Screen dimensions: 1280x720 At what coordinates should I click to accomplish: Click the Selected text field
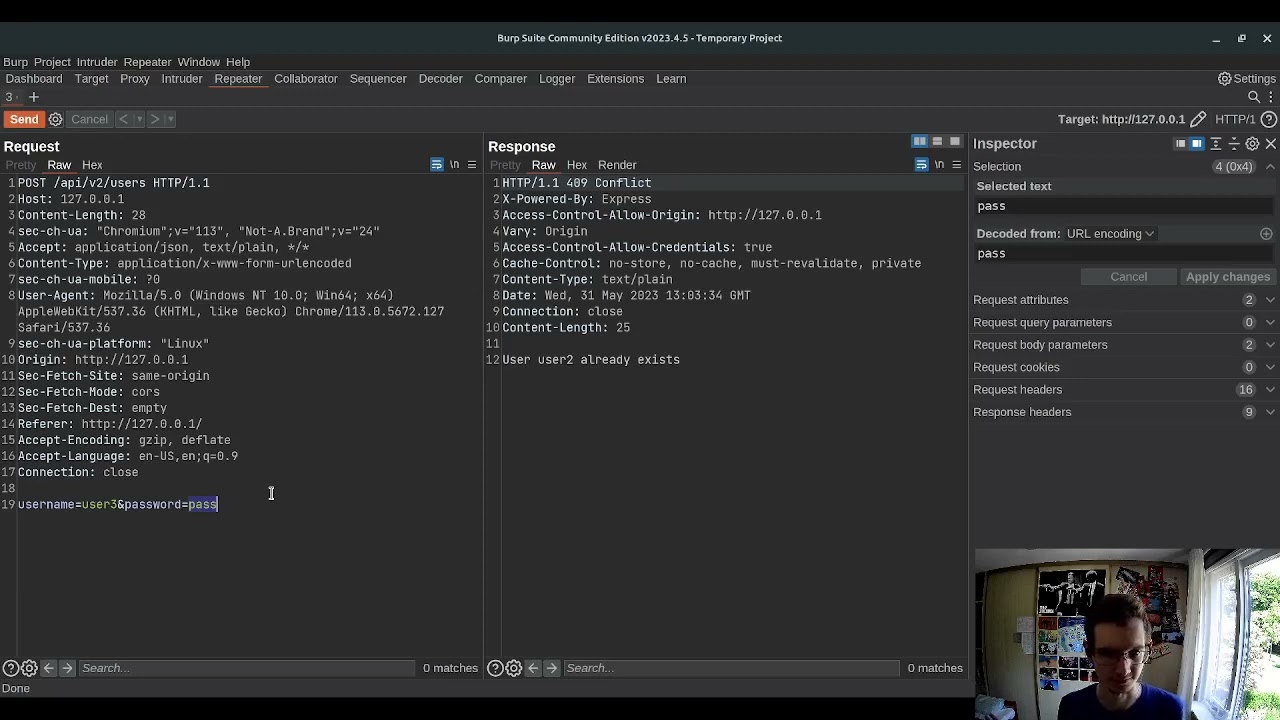pos(1124,206)
